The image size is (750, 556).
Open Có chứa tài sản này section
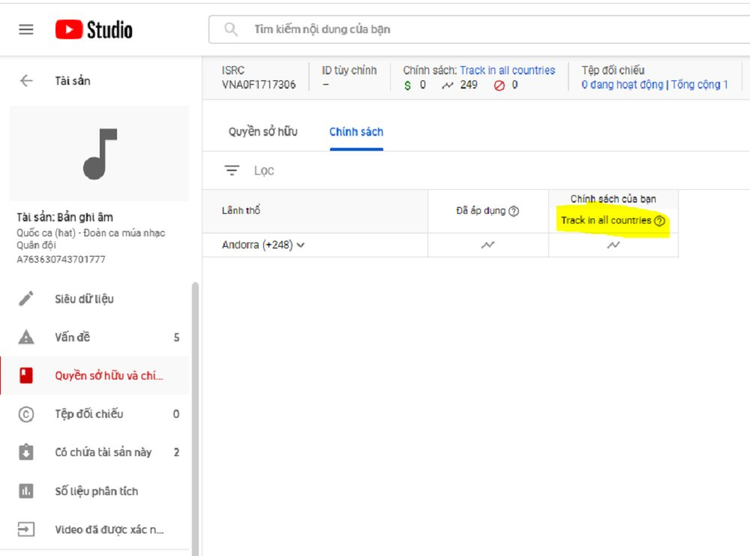point(103,452)
